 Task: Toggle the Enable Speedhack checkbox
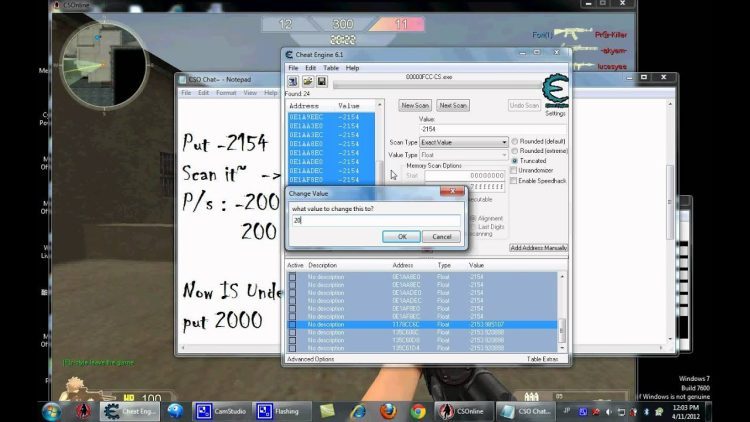(514, 181)
